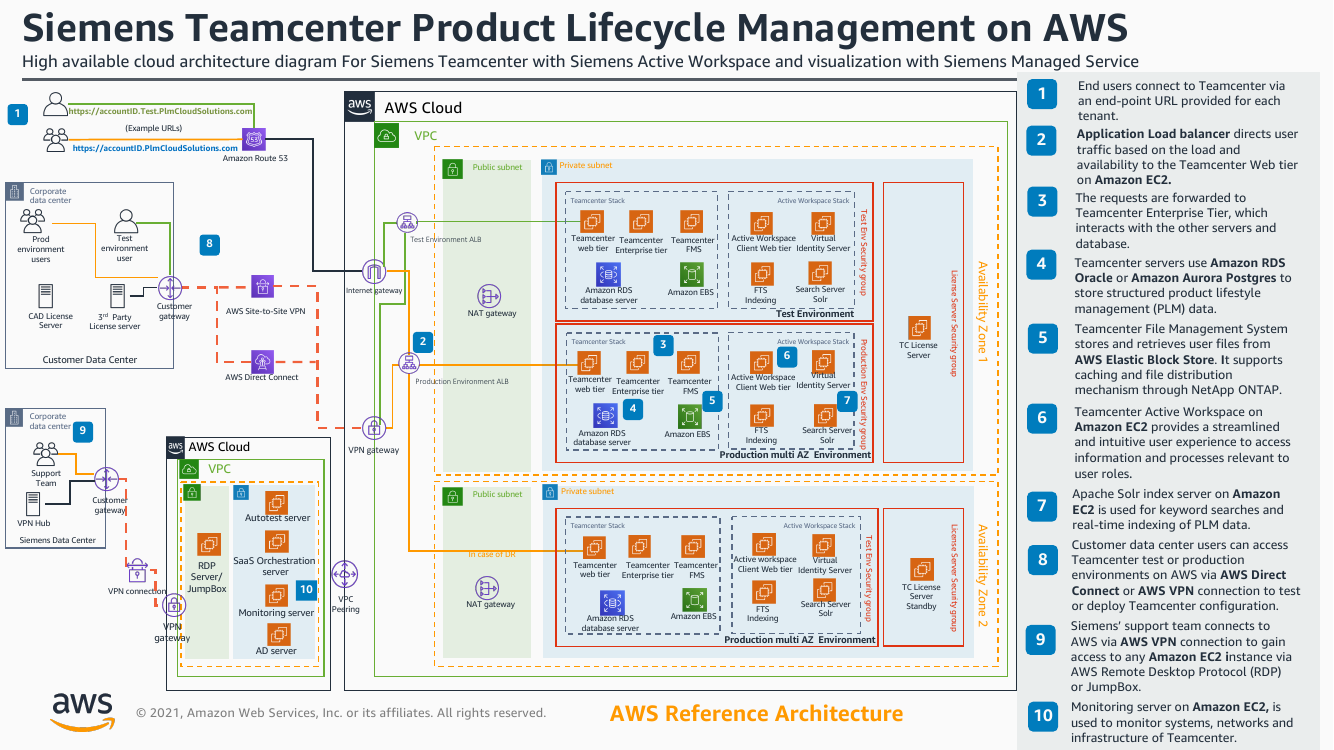
Task: Click Amazon RDS database server in Test Environment
Action: click(607, 274)
